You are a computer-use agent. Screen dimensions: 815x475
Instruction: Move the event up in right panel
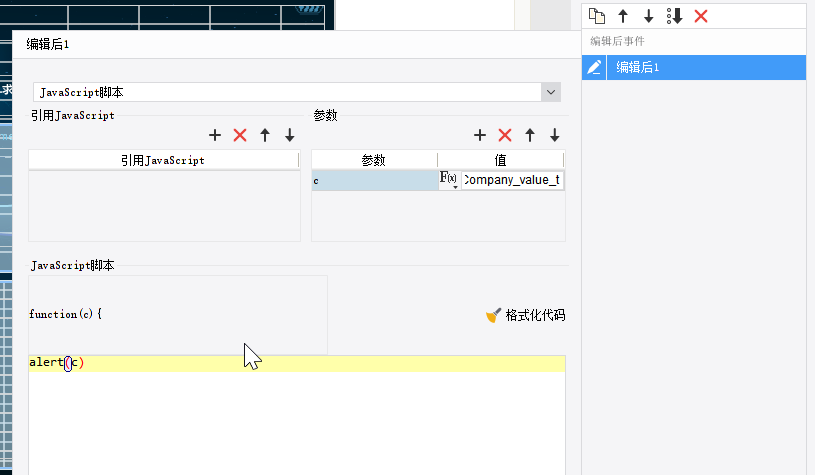click(623, 16)
